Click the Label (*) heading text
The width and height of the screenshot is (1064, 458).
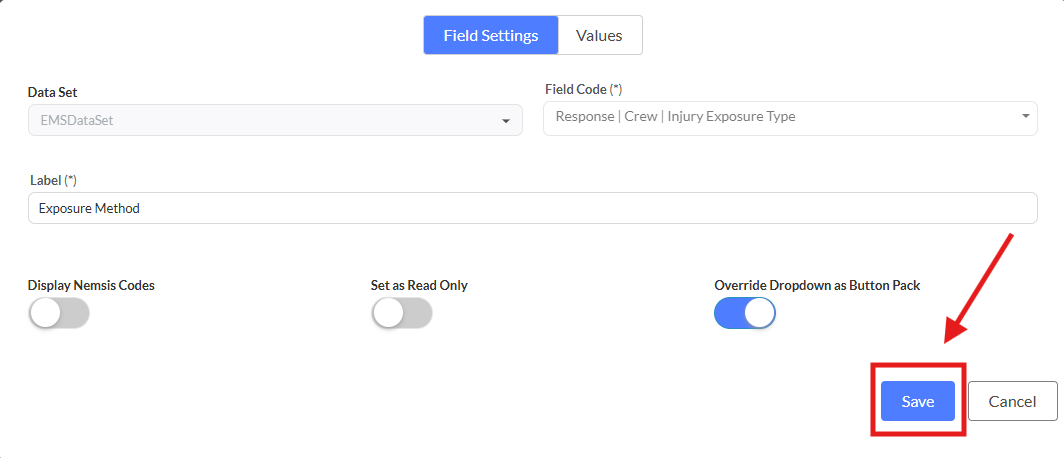pos(54,180)
